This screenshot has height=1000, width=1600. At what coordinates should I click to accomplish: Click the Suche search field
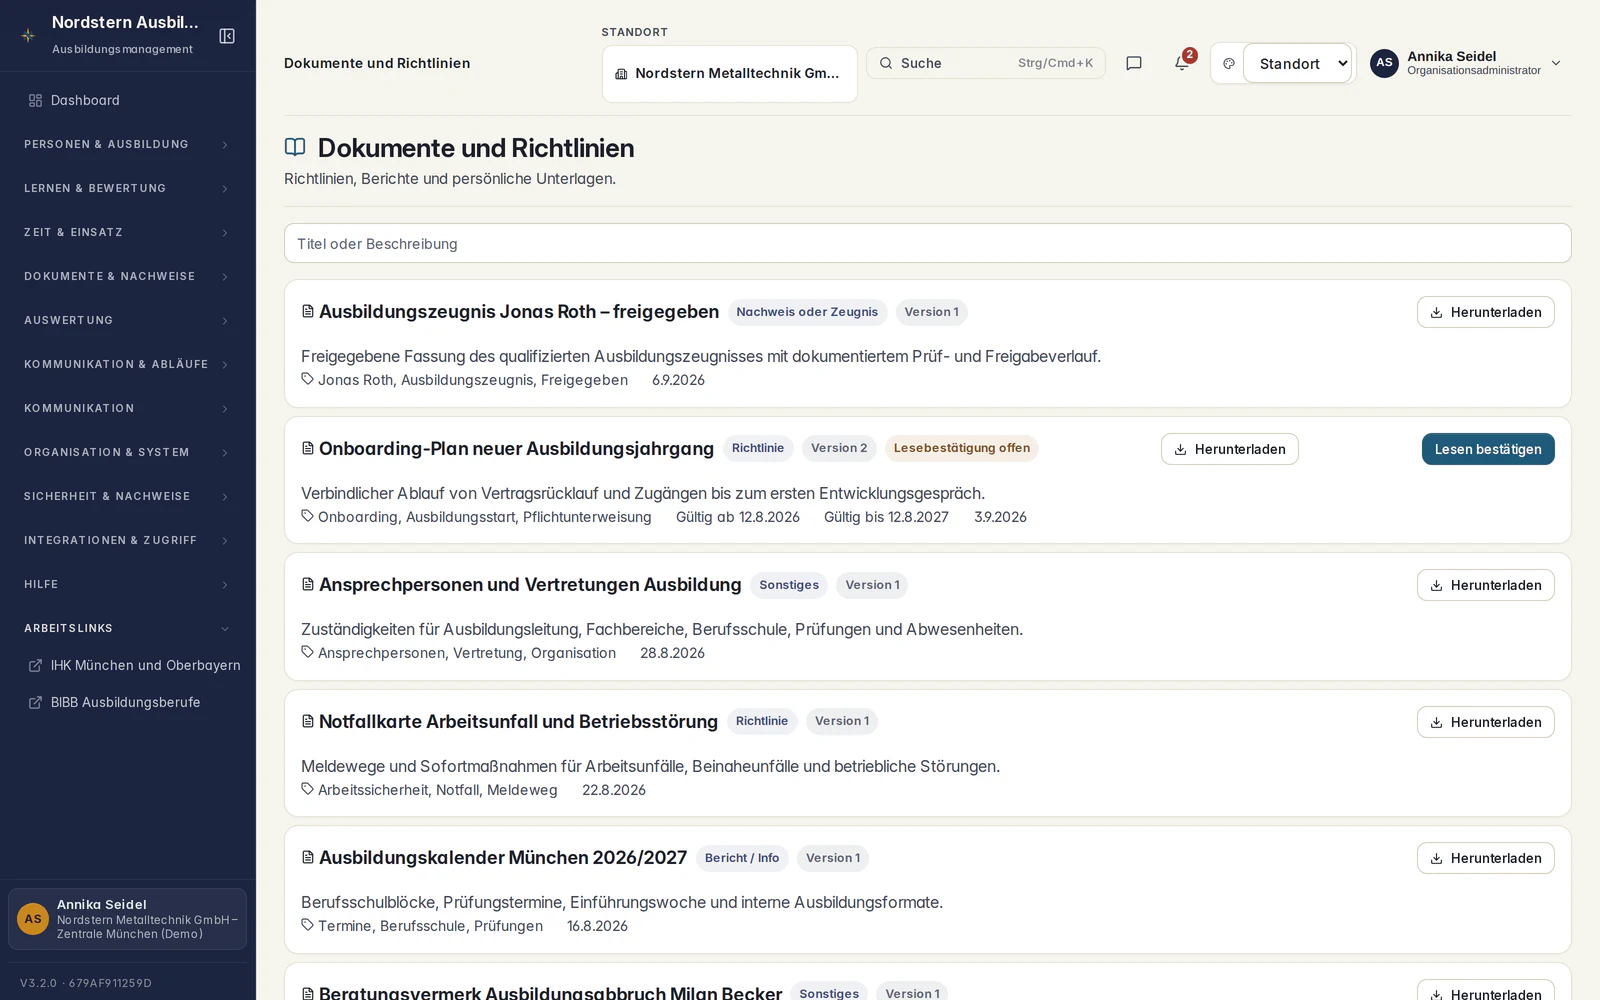pyautogui.click(x=986, y=63)
